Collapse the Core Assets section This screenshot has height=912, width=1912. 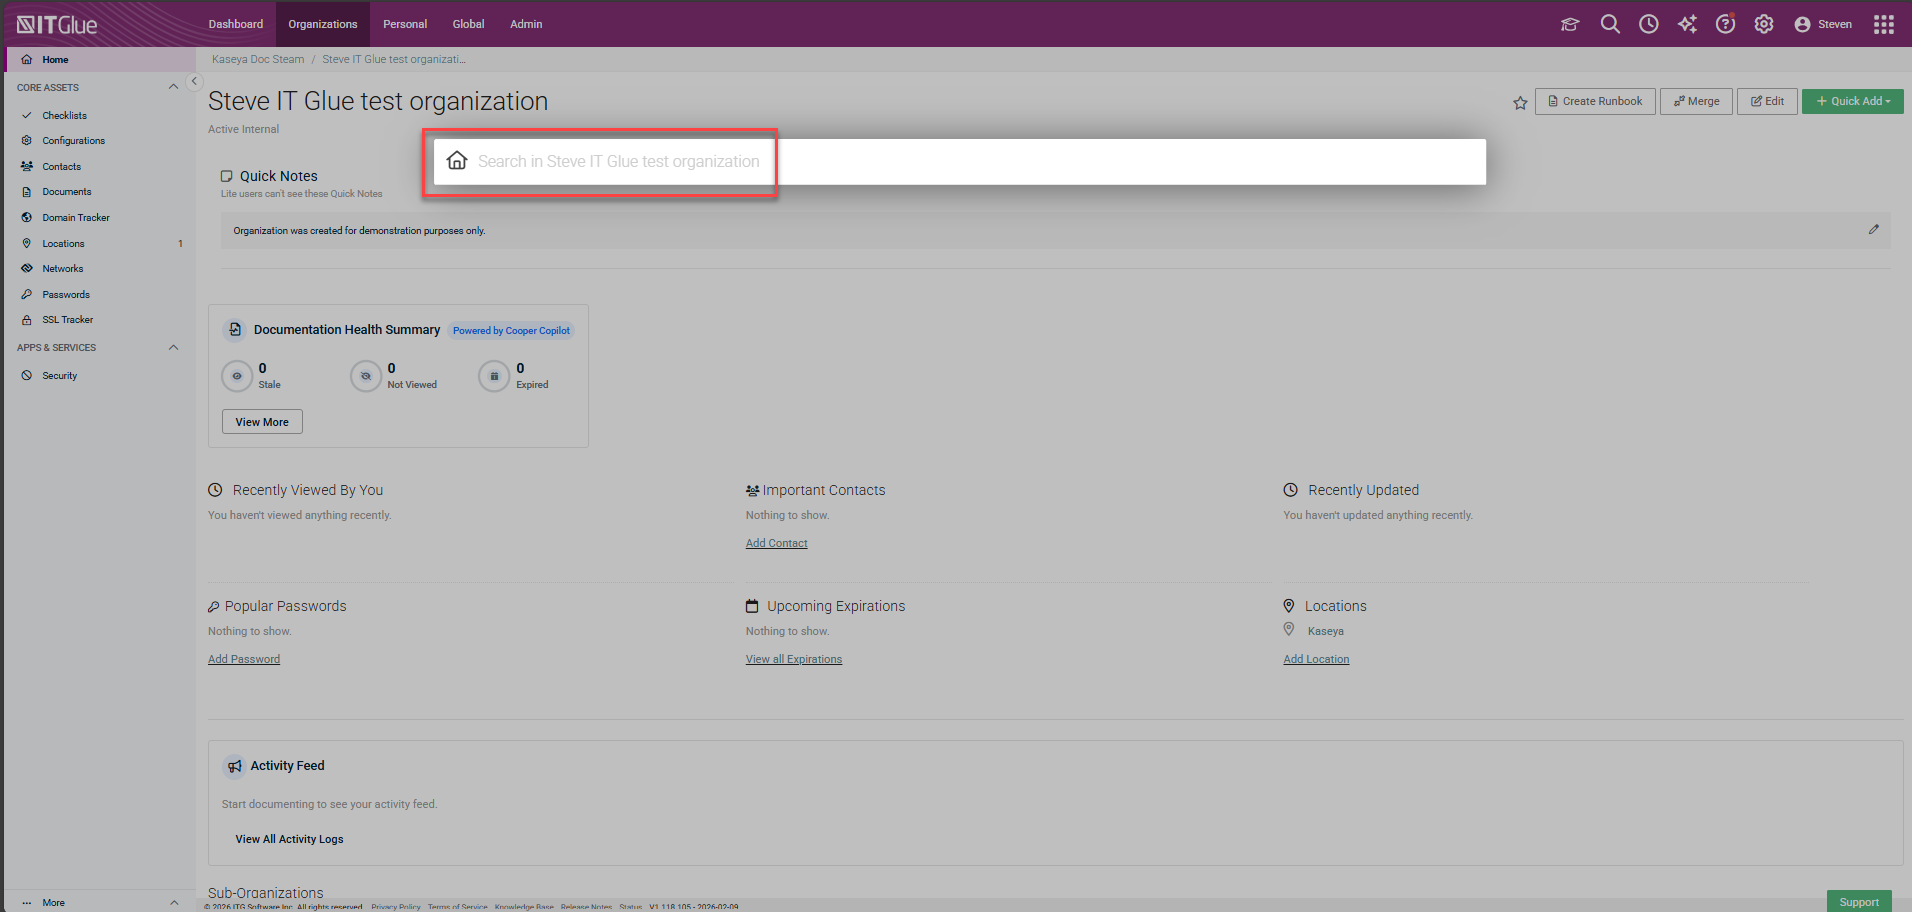pyautogui.click(x=173, y=87)
